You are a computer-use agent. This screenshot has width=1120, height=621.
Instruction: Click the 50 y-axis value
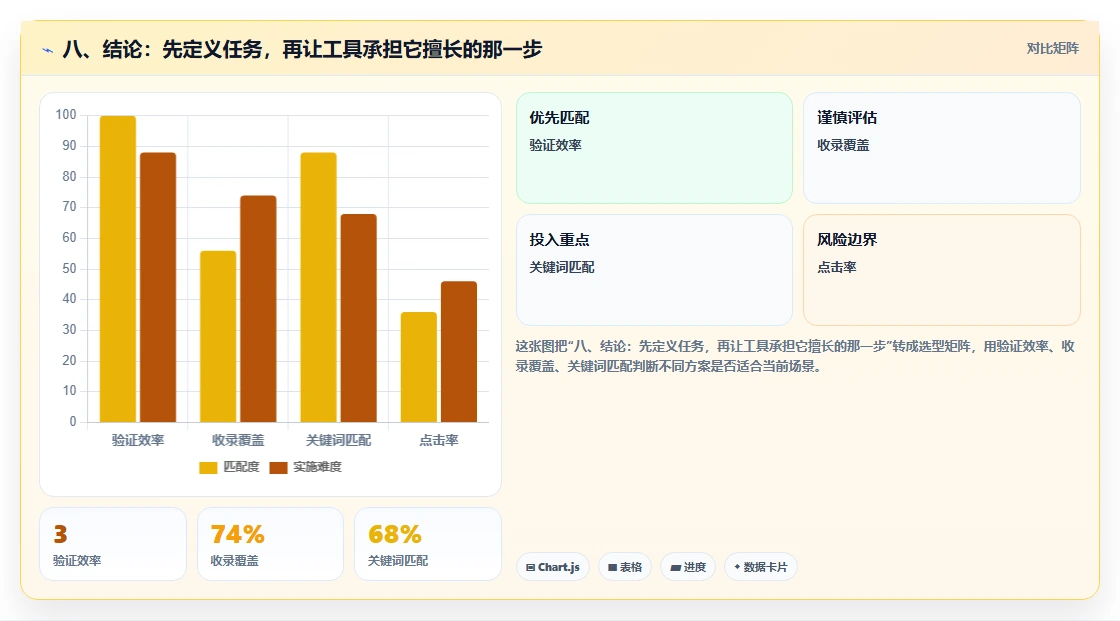[69, 269]
